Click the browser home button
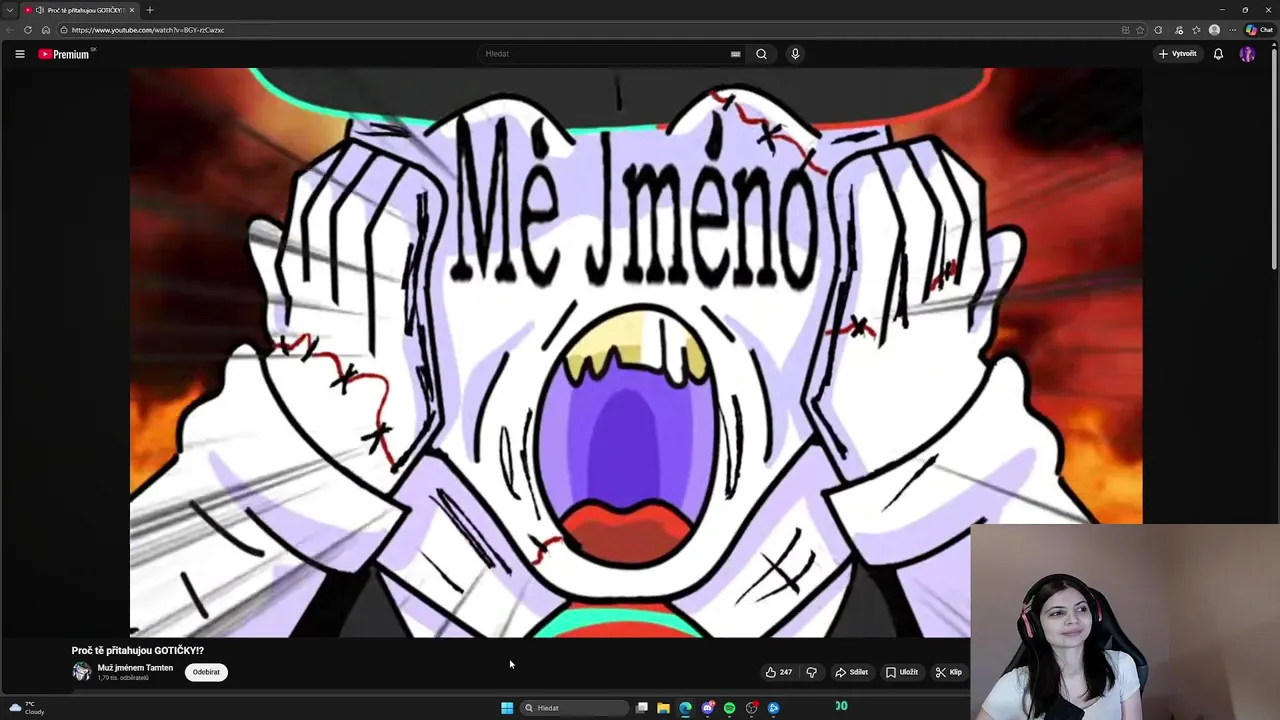 pyautogui.click(x=45, y=30)
